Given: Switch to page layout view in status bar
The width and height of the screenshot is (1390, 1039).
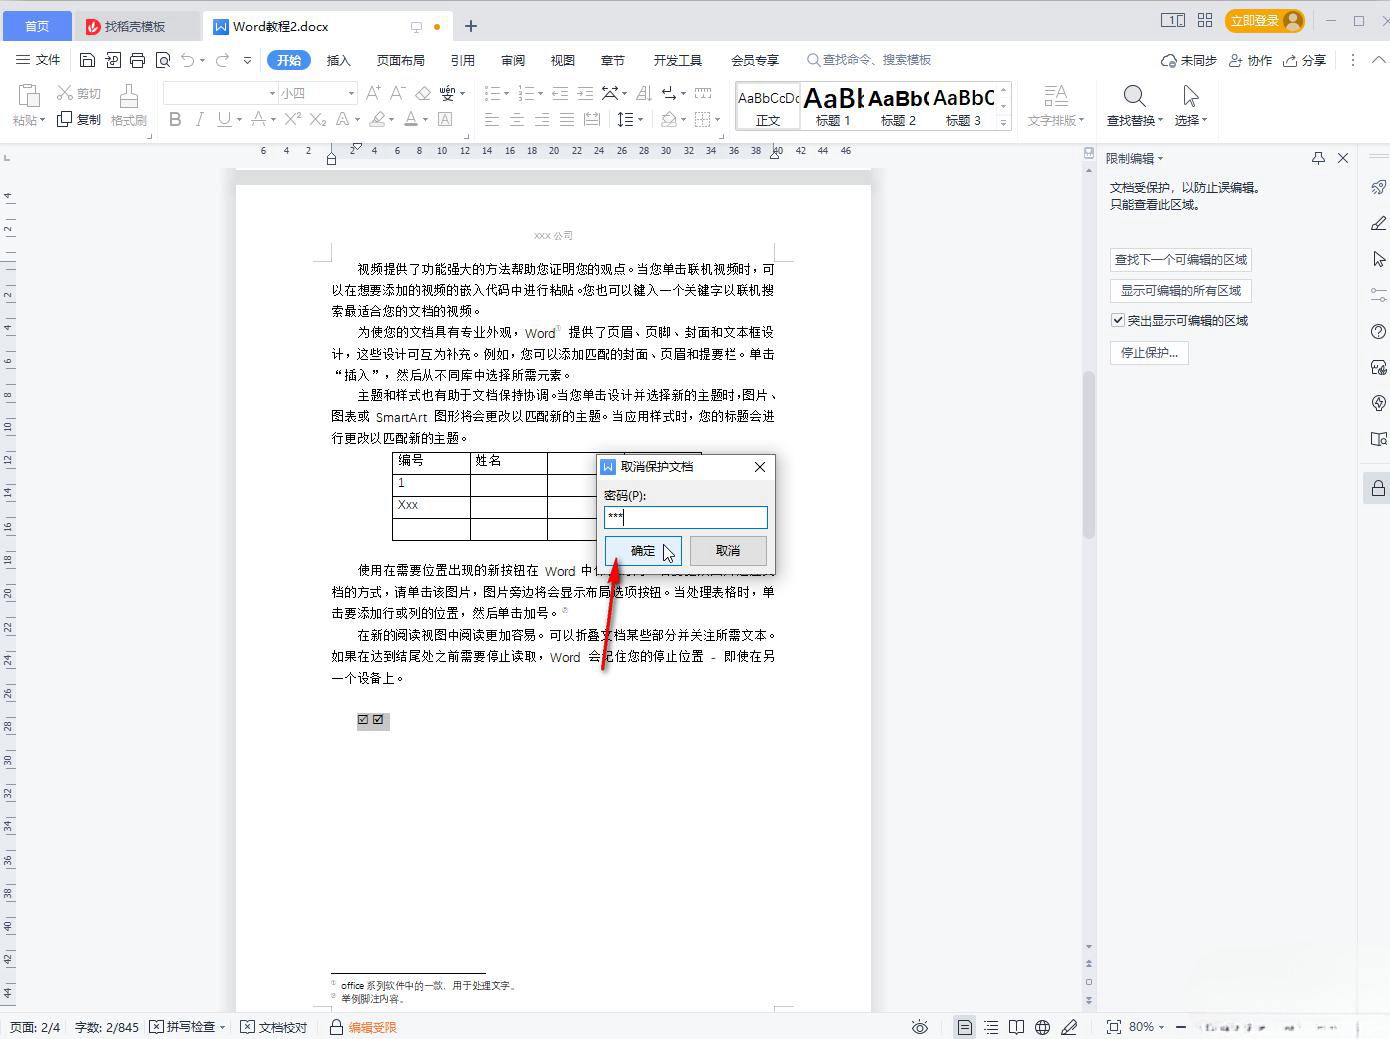Looking at the screenshot, I should [x=964, y=1027].
